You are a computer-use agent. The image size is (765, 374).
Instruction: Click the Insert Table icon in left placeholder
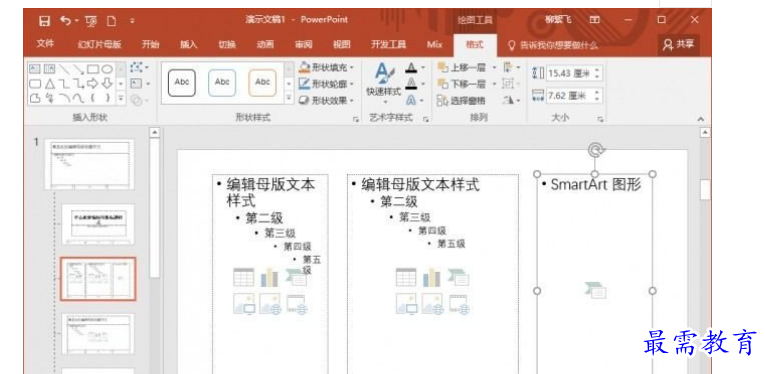243,276
